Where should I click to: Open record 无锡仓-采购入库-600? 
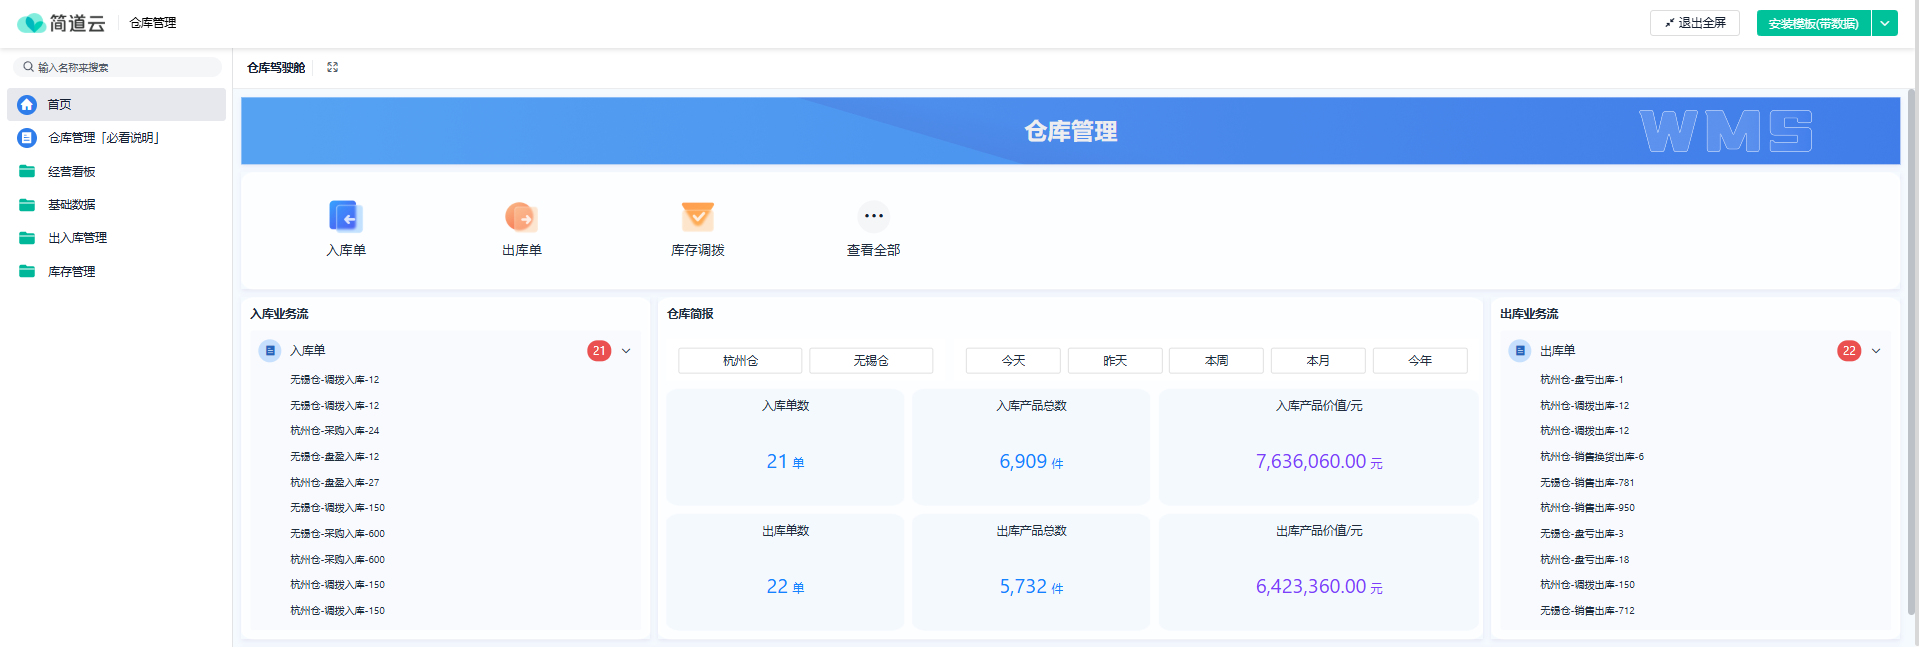click(x=337, y=534)
